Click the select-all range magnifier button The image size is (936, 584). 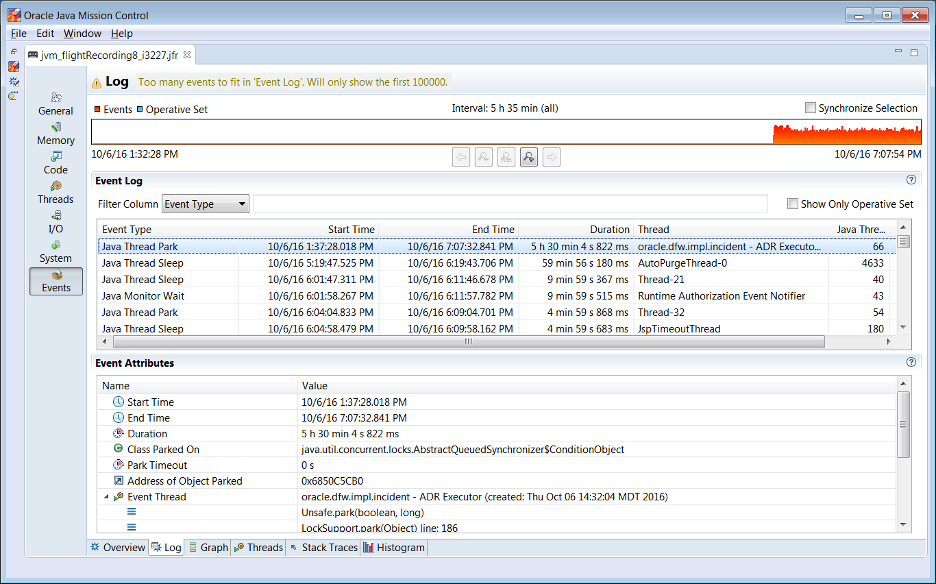529,157
